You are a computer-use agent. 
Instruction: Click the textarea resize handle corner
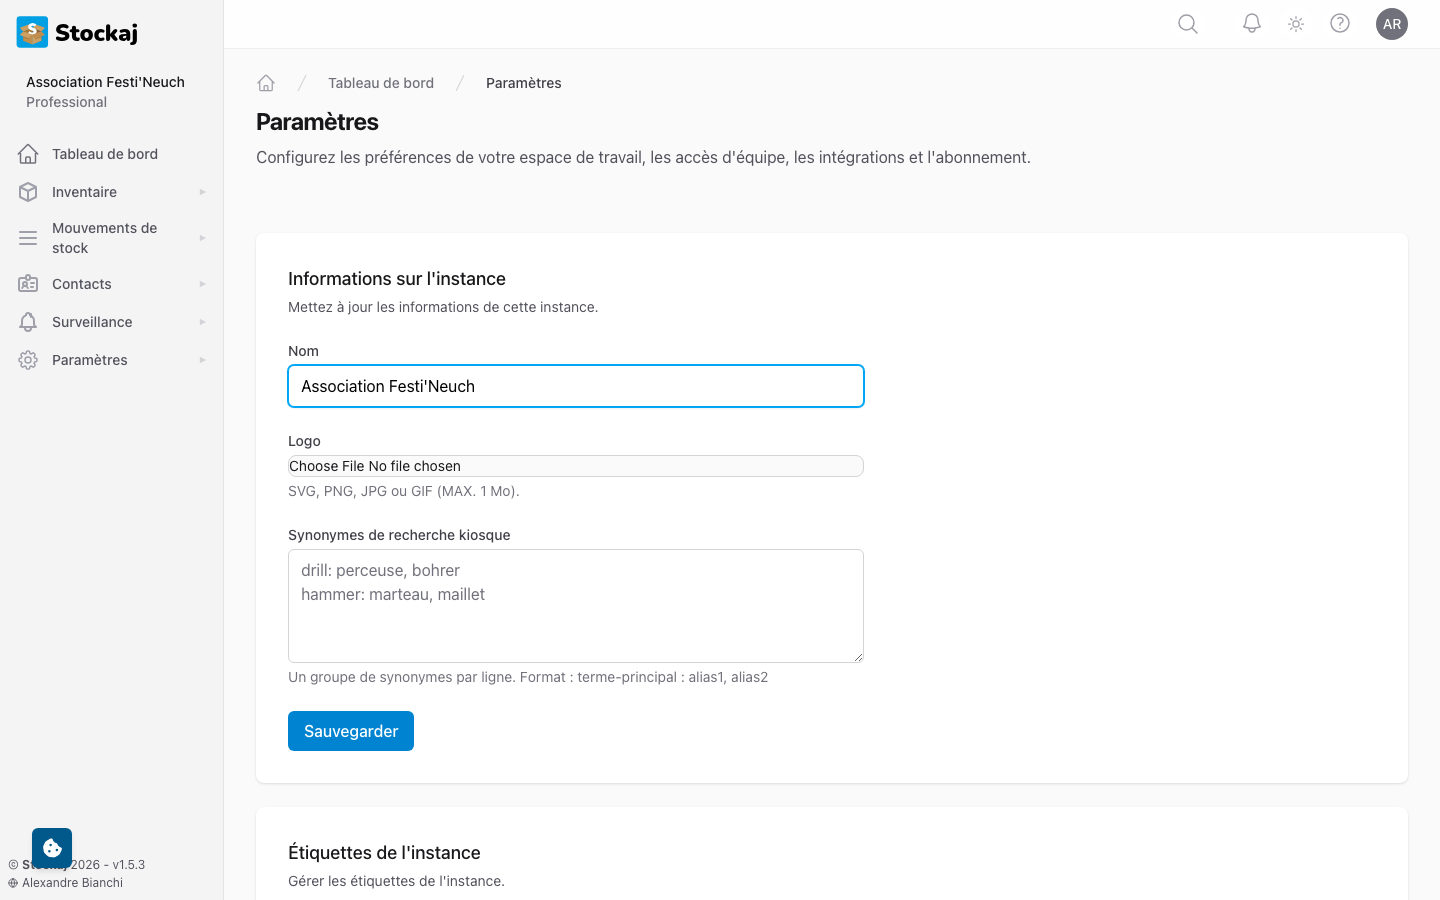click(x=857, y=656)
